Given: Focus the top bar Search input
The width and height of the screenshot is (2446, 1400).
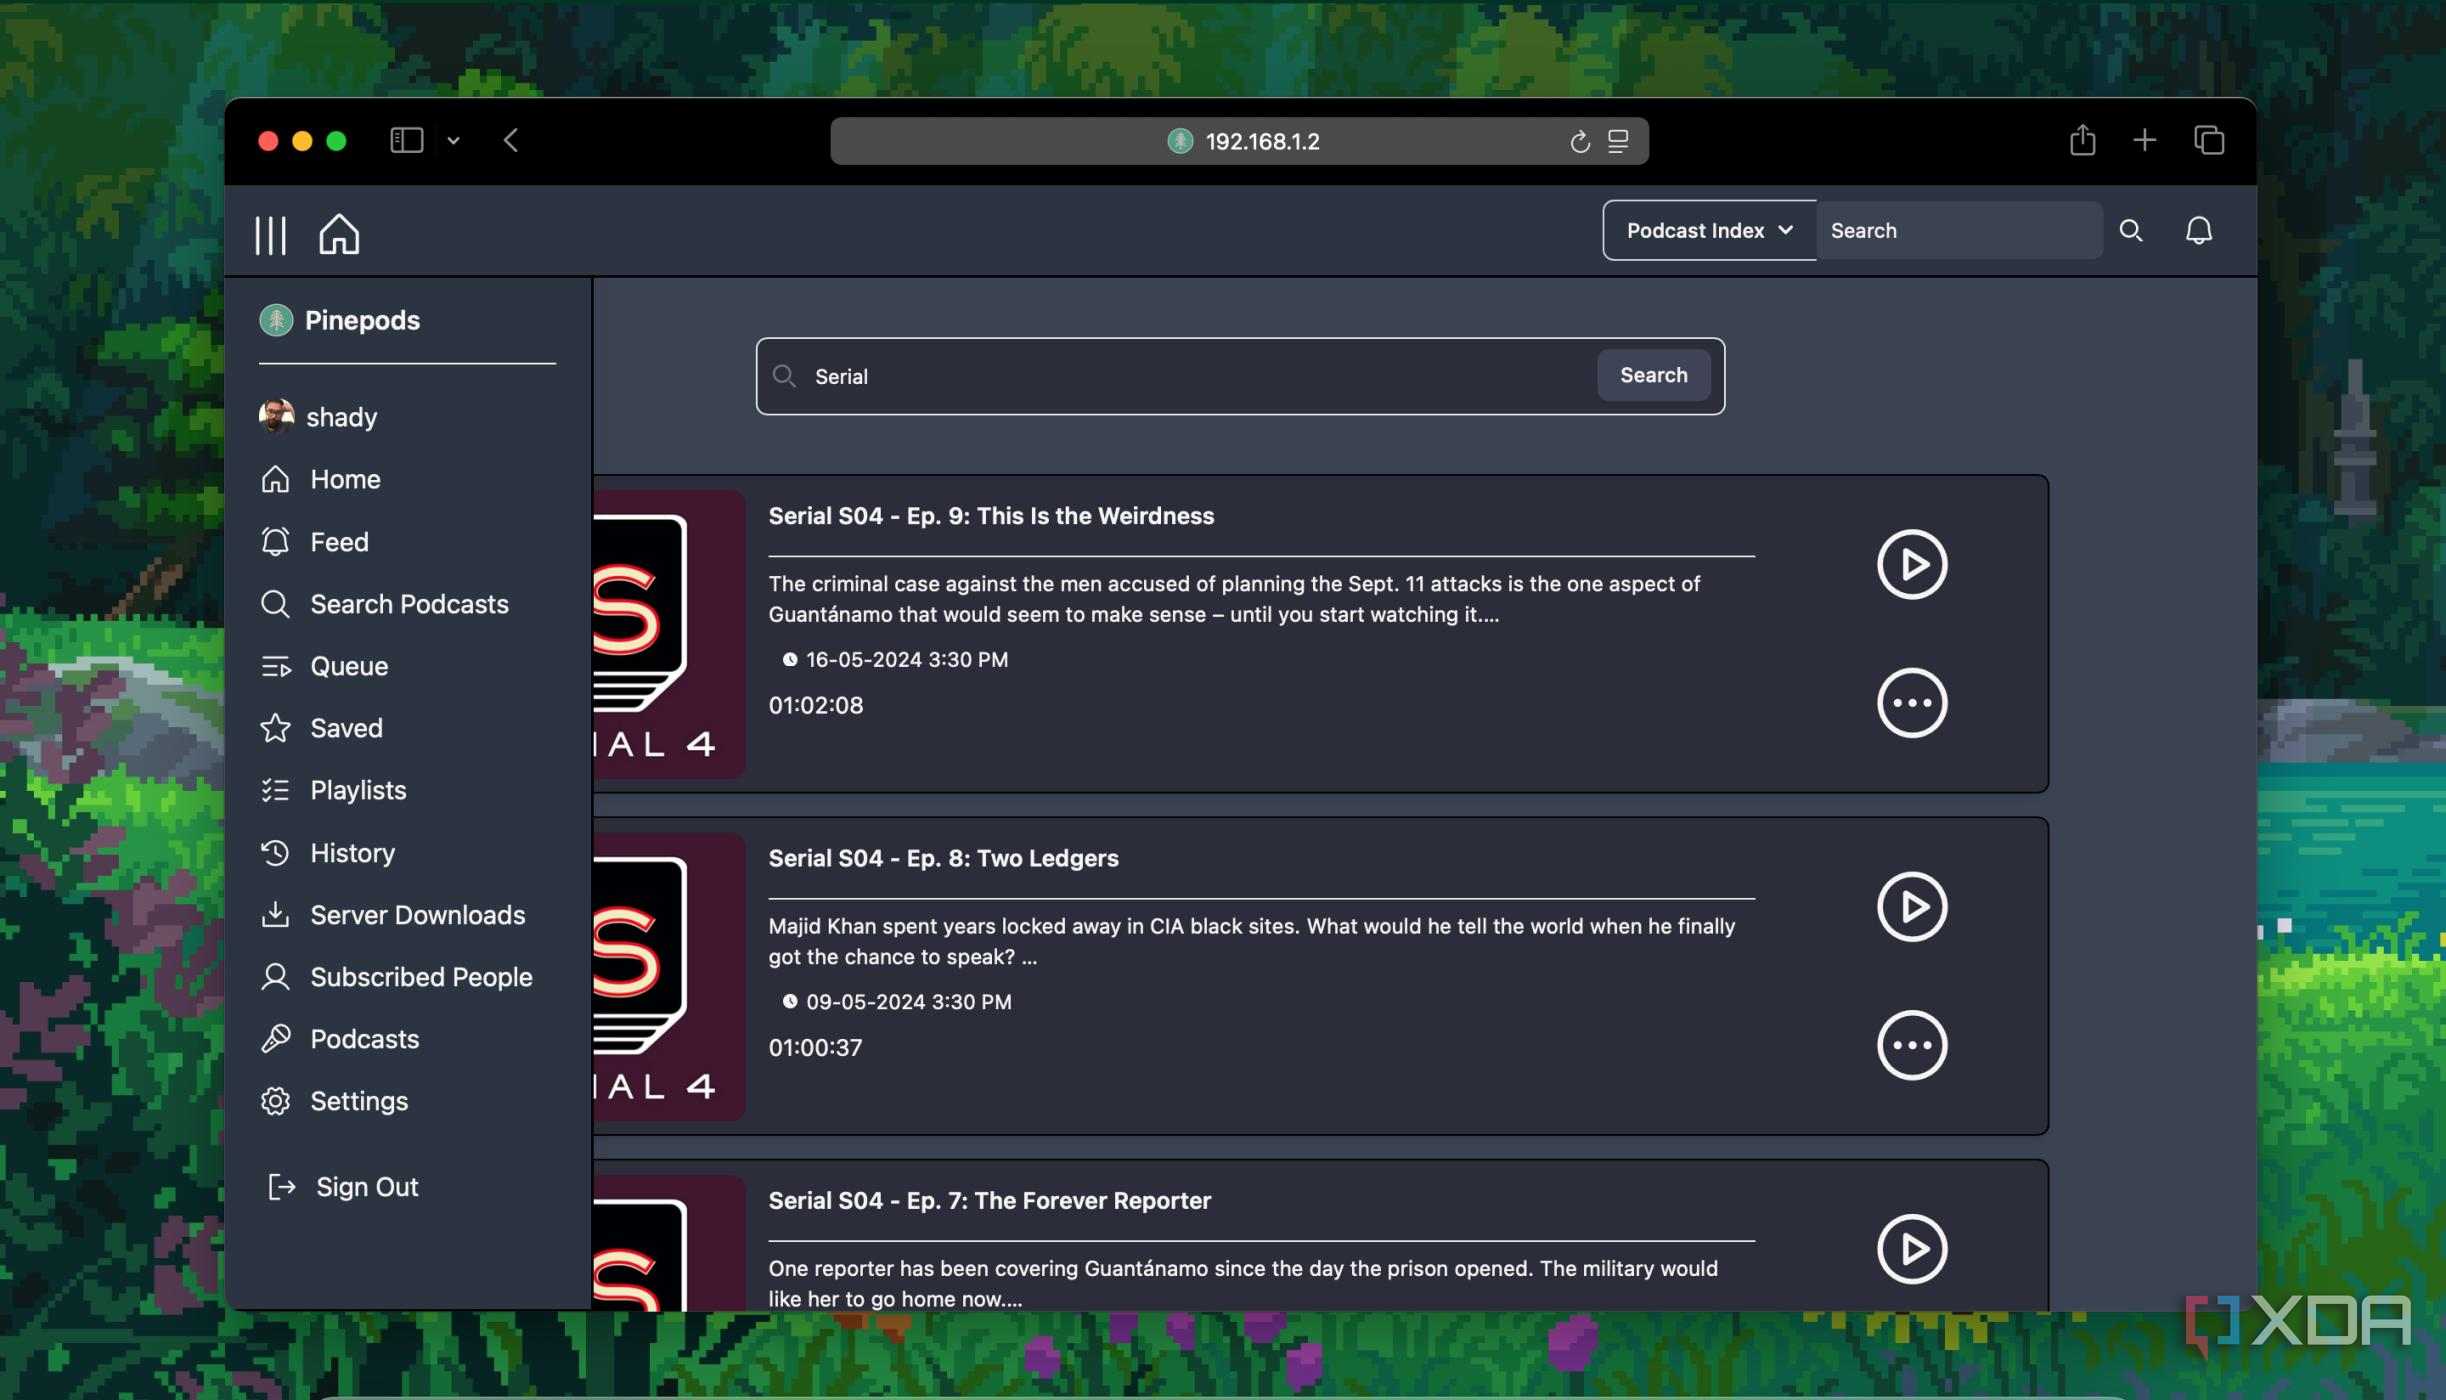Looking at the screenshot, I should tap(1959, 230).
